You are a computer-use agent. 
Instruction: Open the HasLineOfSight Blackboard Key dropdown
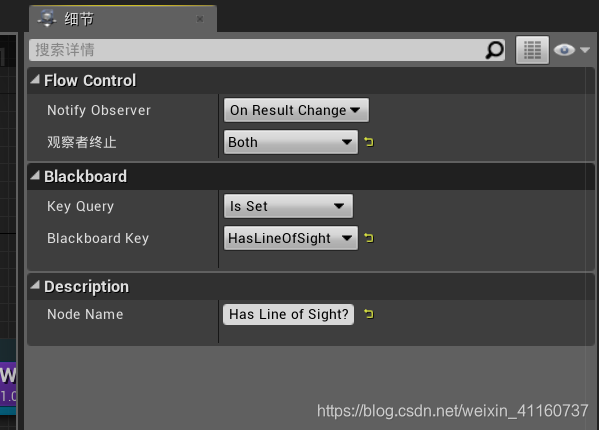[291, 238]
